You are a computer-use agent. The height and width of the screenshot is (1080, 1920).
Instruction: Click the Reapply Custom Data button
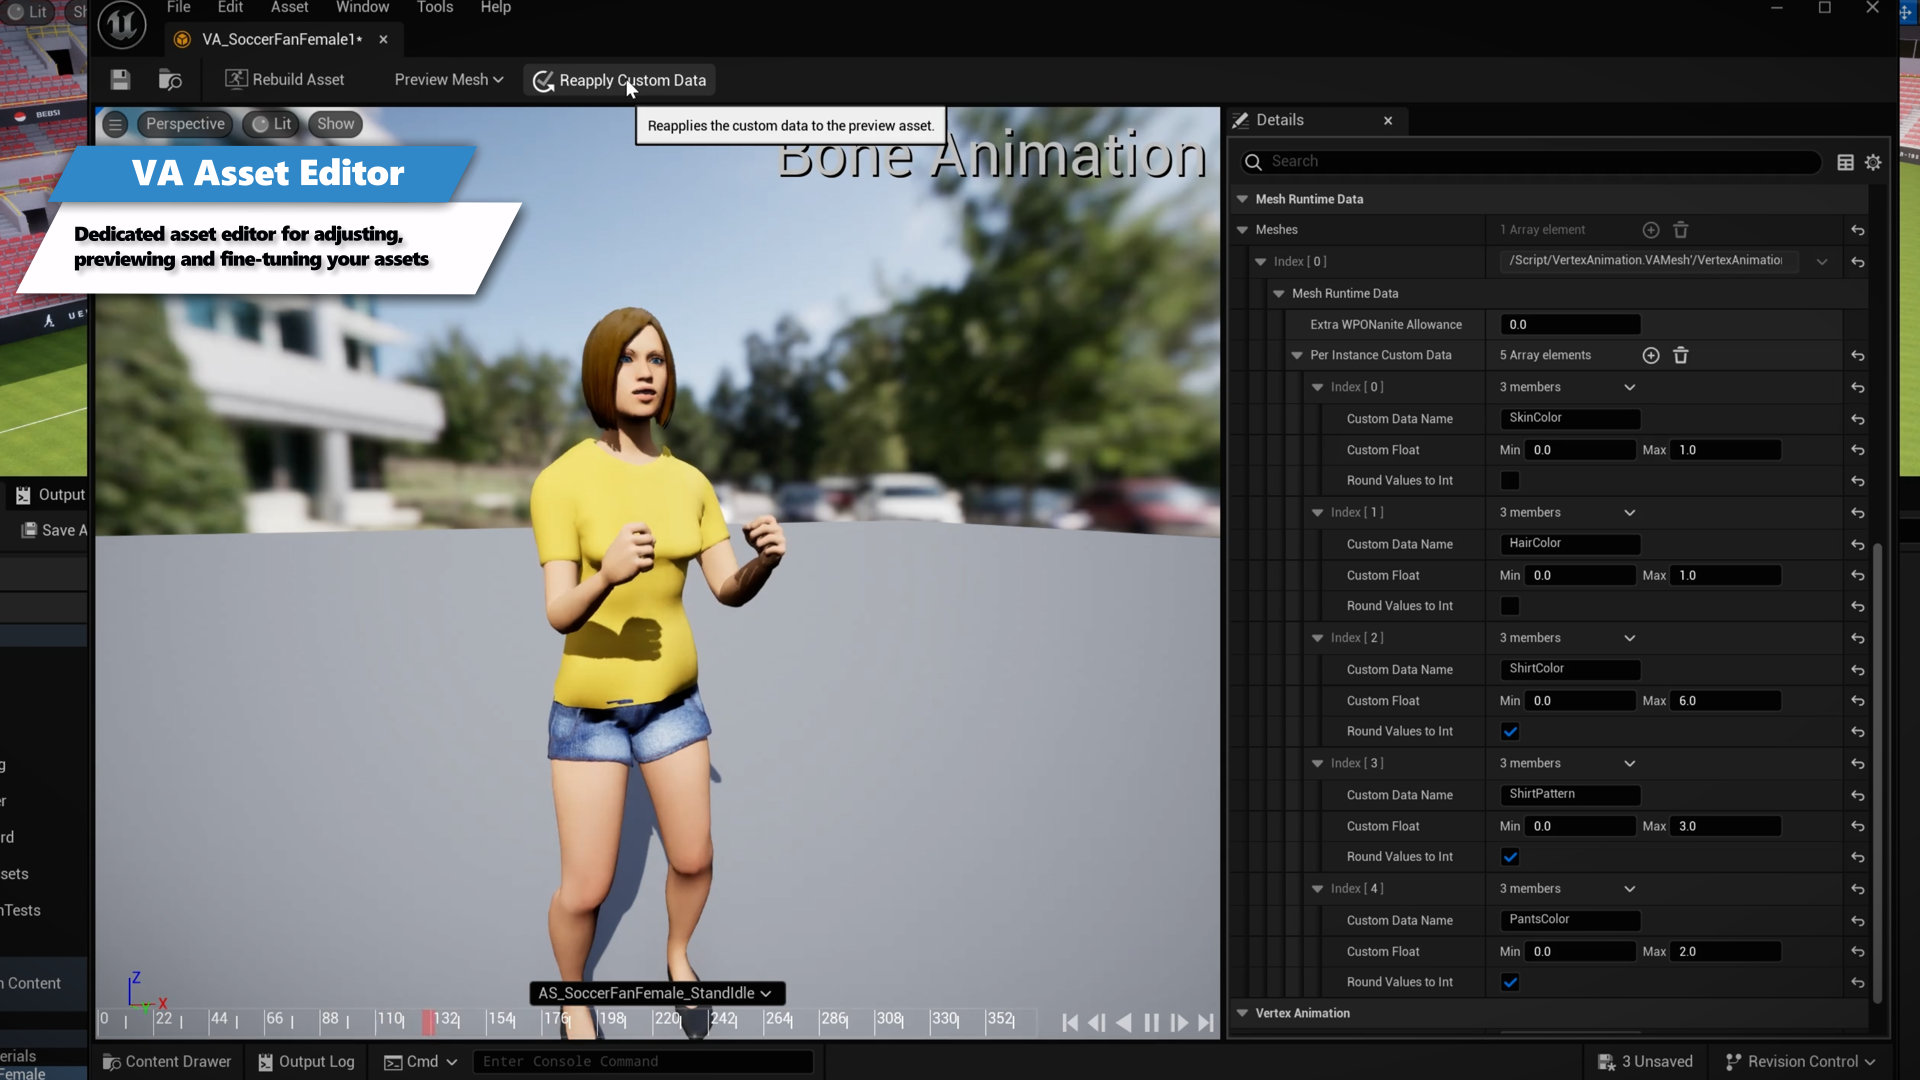click(618, 80)
